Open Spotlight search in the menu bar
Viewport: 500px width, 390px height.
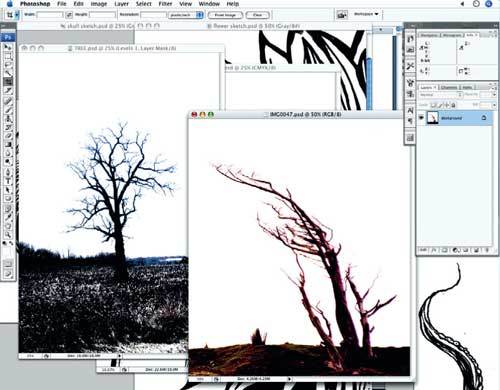click(489, 4)
